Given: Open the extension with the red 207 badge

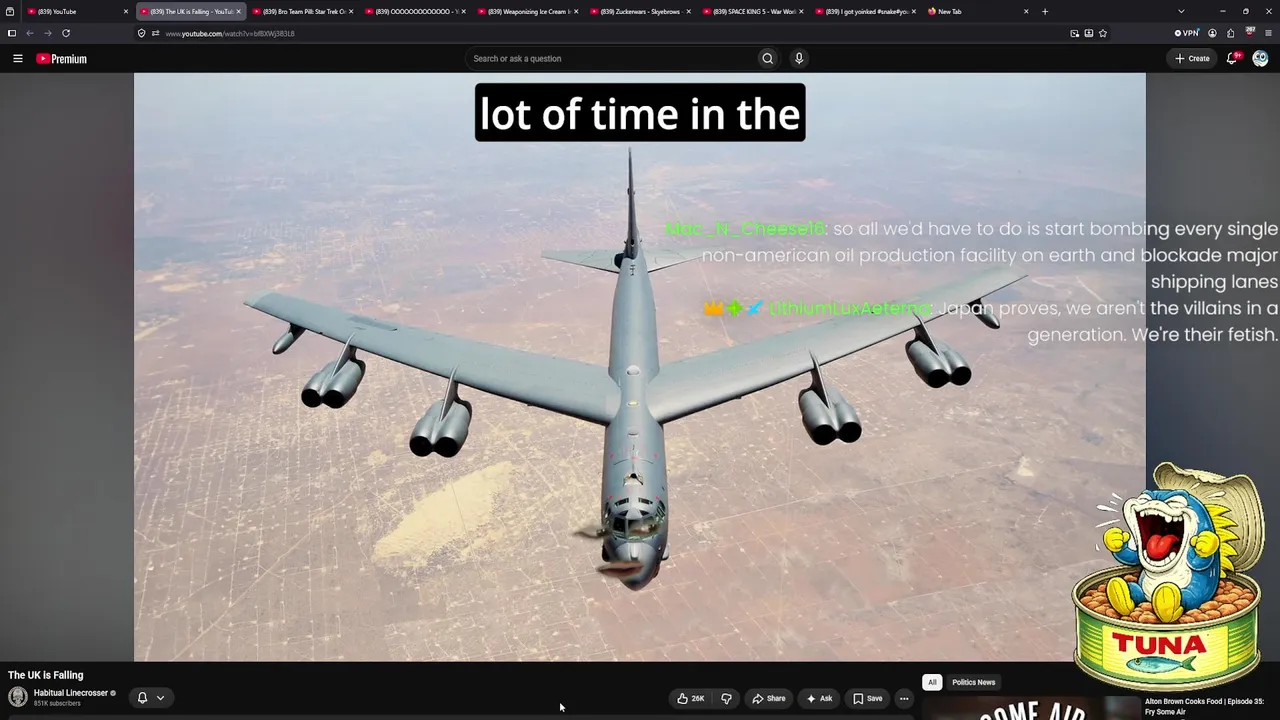Looking at the screenshot, I should [1250, 33].
